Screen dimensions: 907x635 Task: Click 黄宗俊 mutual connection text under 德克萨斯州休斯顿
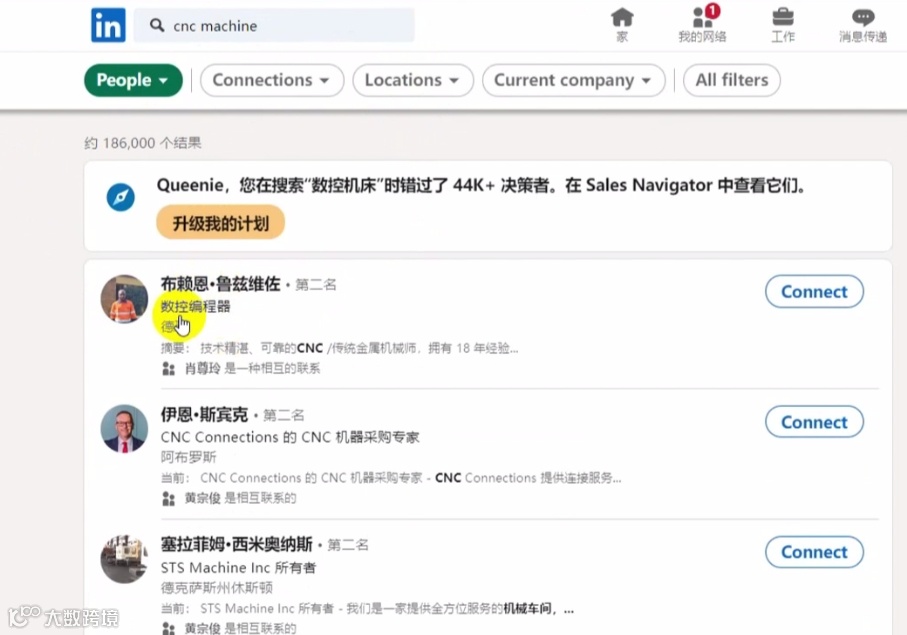(241, 628)
